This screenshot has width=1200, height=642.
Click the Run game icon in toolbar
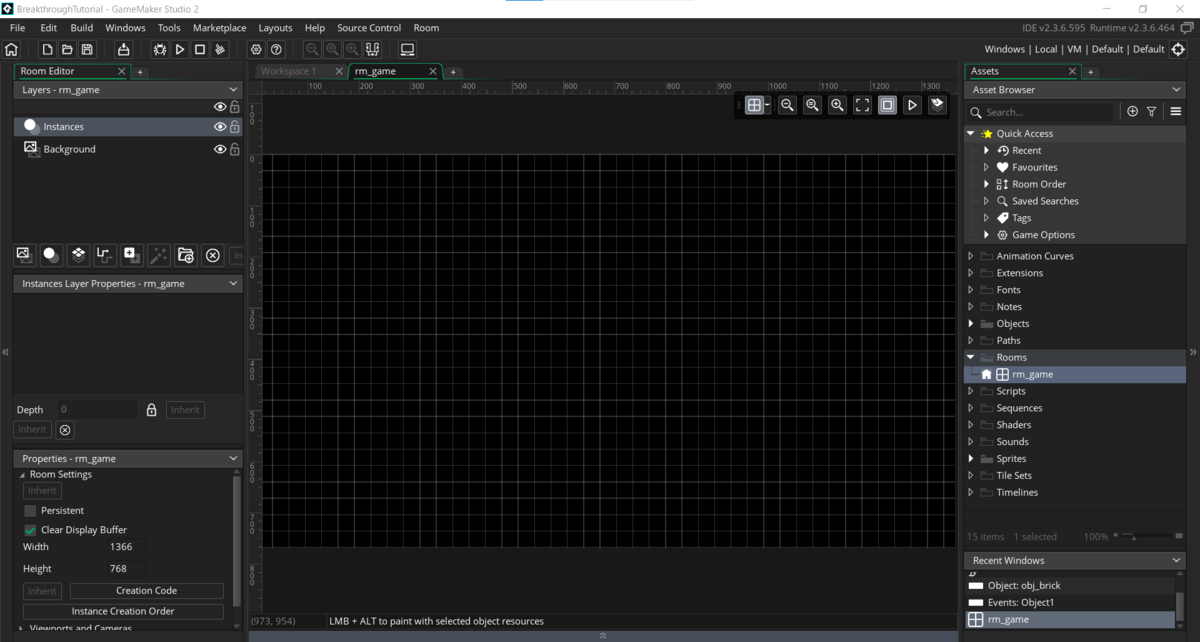click(x=180, y=48)
